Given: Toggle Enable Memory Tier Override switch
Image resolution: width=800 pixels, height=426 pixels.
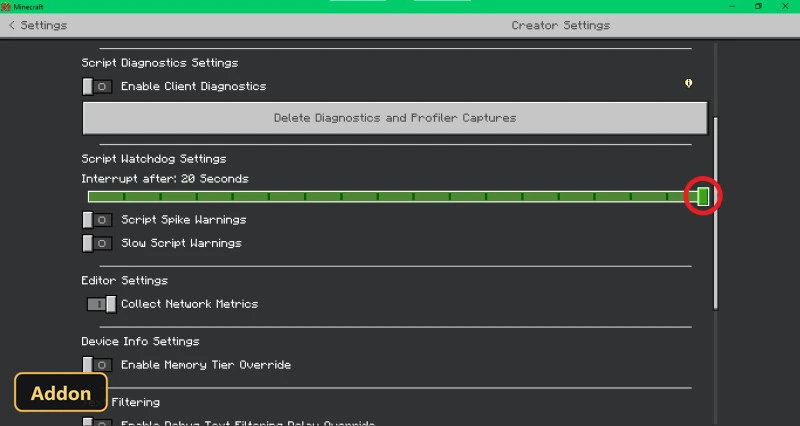Looking at the screenshot, I should pyautogui.click(x=97, y=365).
